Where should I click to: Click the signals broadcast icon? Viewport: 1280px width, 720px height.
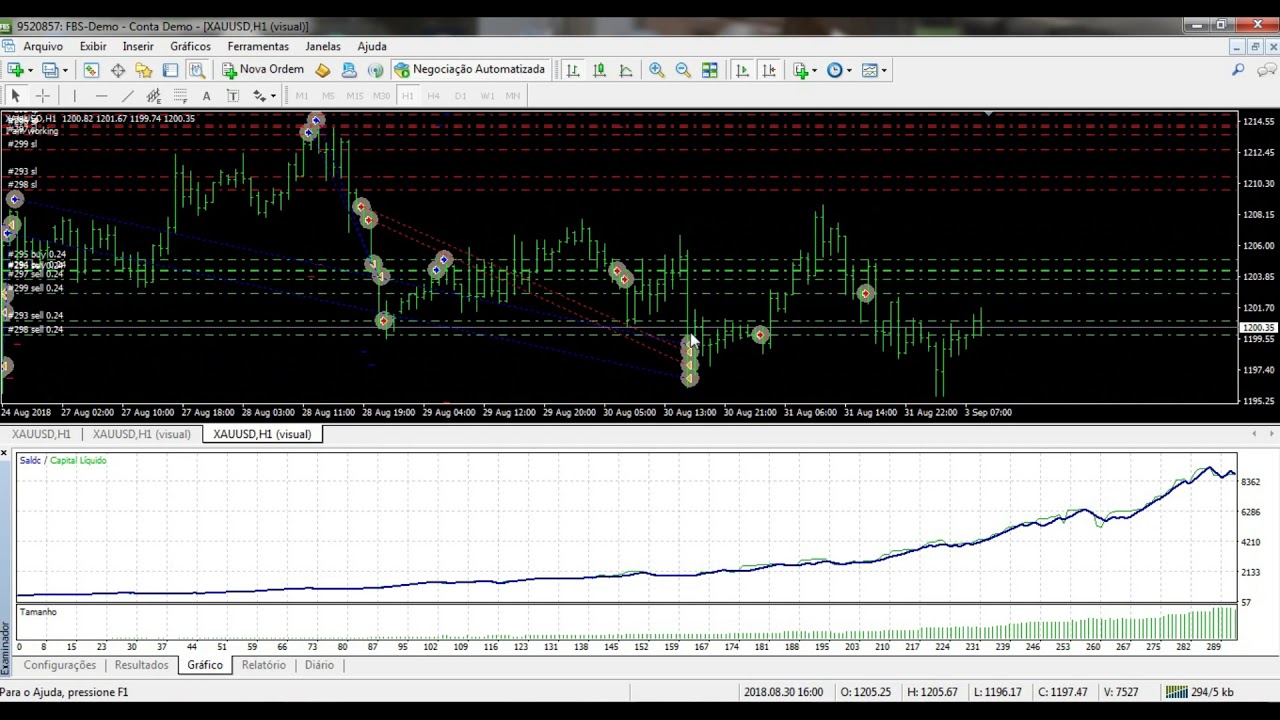(375, 70)
